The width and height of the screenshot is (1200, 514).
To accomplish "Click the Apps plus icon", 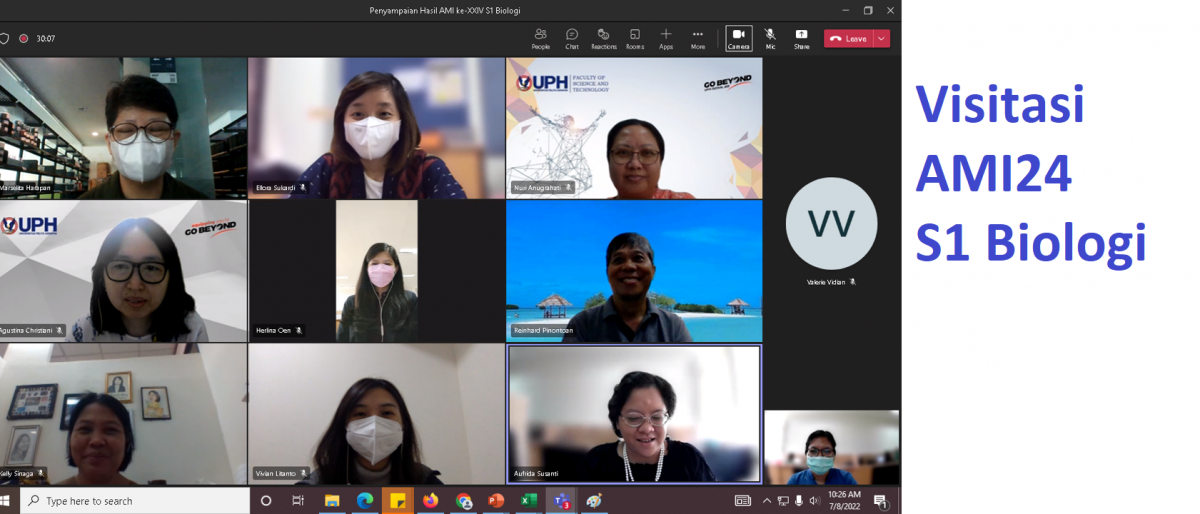I will coord(666,38).
